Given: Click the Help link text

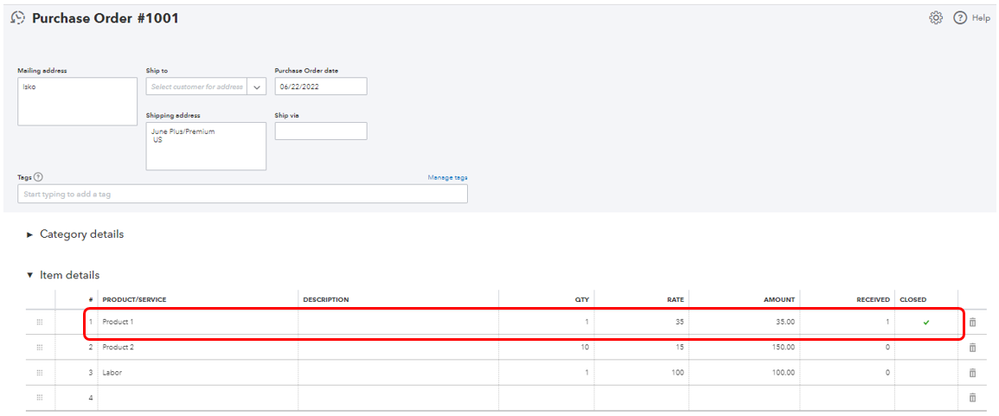Looking at the screenshot, I should [979, 18].
